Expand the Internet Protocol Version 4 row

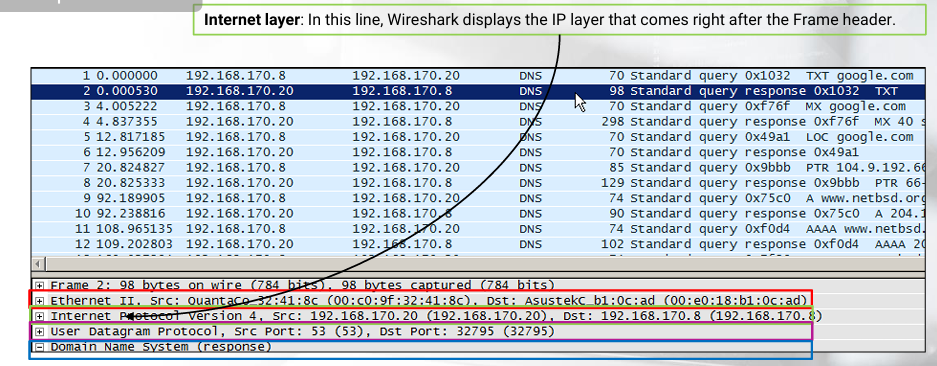click(x=39, y=316)
